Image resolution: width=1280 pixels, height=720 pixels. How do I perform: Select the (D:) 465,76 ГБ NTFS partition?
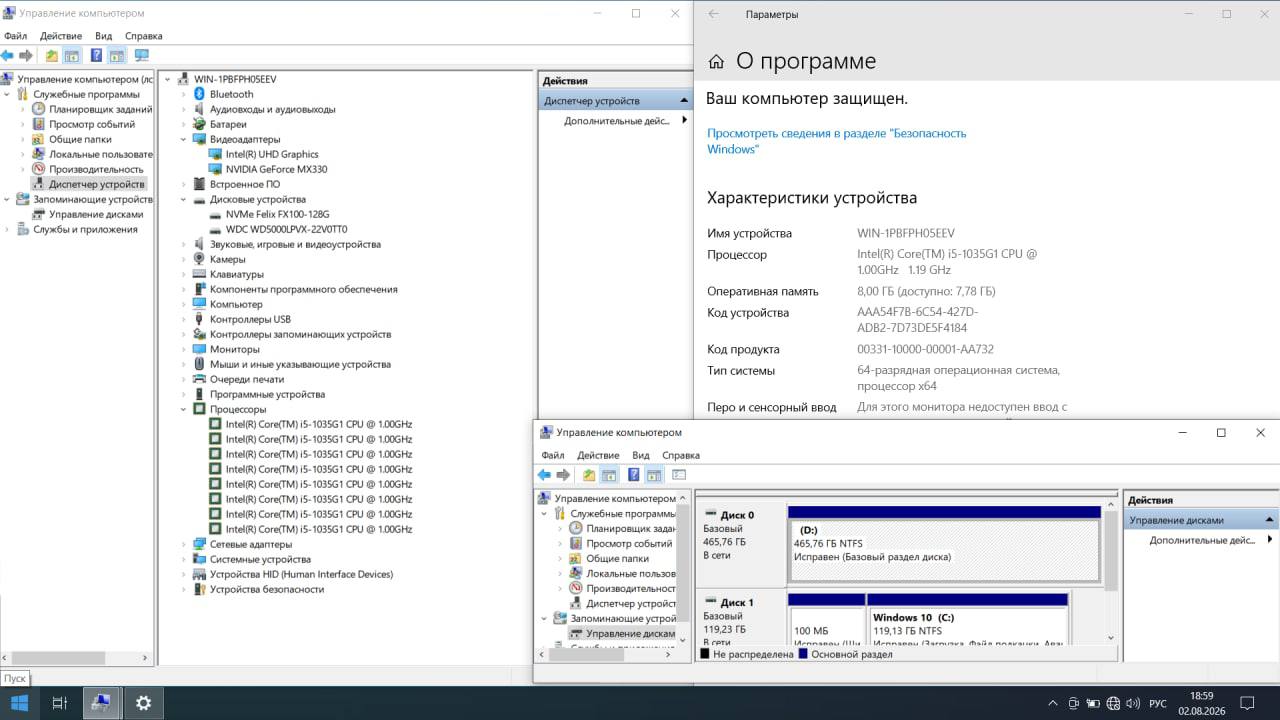(944, 549)
